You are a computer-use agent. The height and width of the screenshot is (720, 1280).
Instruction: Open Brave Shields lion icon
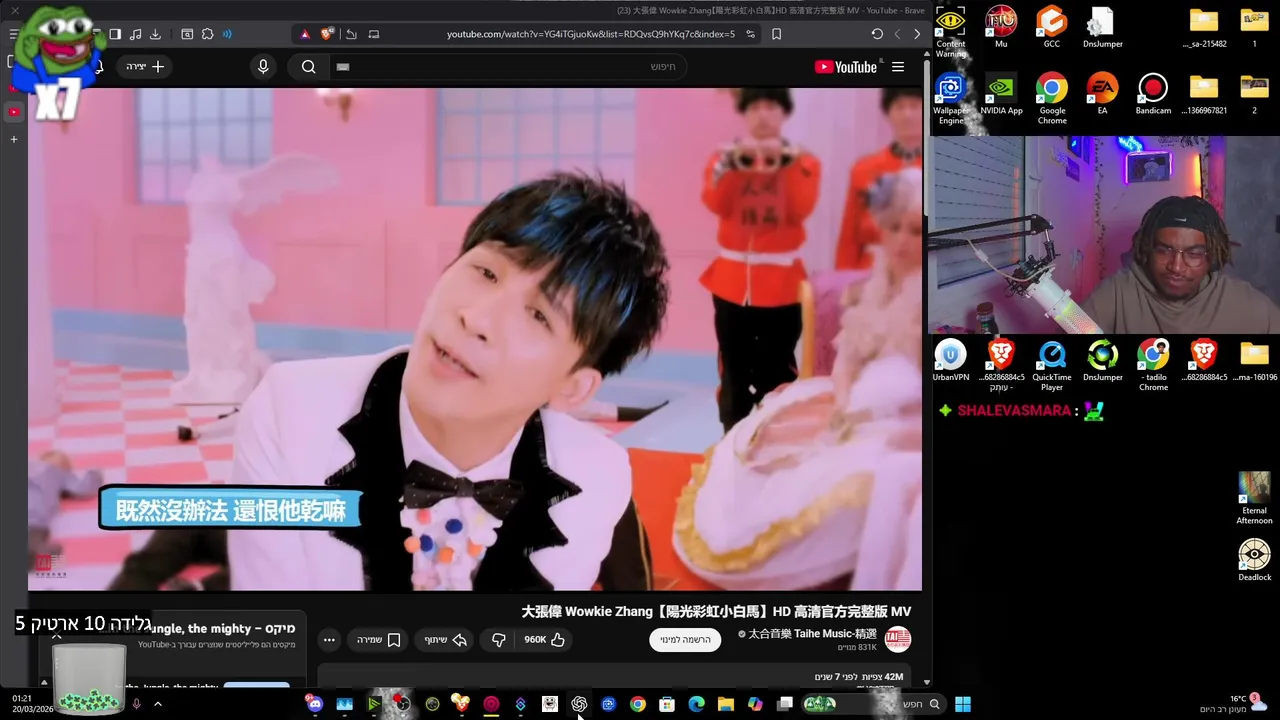point(326,34)
